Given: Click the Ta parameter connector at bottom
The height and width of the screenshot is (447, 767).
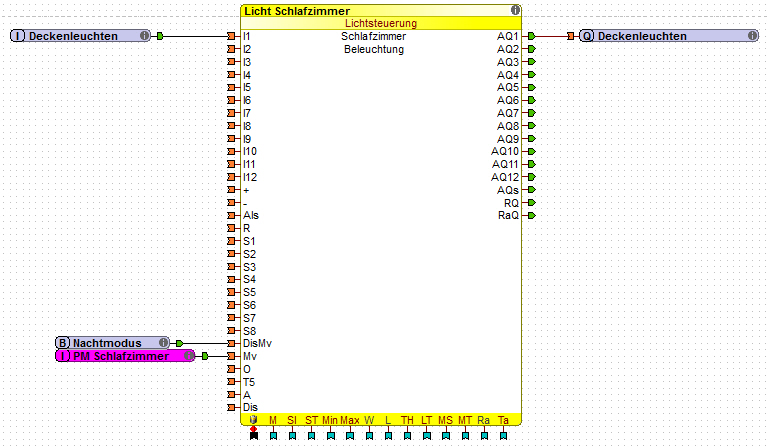Looking at the screenshot, I should (x=503, y=435).
